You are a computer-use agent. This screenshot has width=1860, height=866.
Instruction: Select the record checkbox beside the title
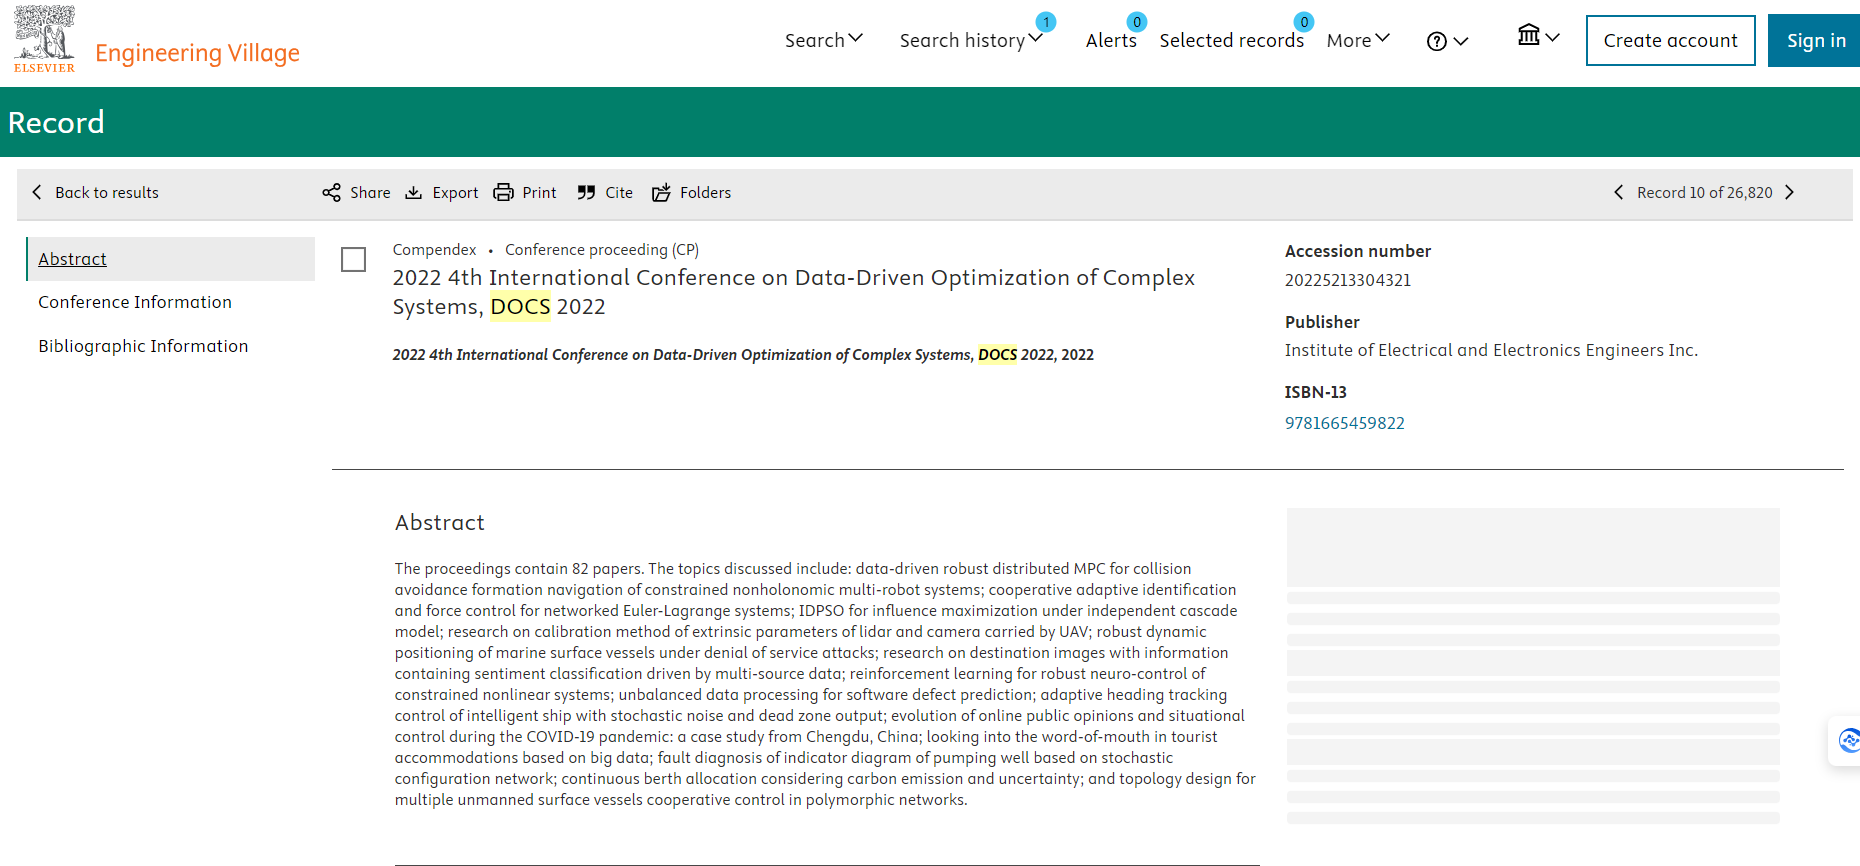353,260
